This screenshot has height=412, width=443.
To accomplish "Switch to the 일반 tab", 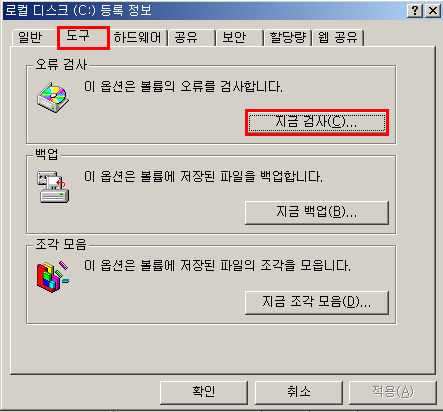I will point(31,37).
